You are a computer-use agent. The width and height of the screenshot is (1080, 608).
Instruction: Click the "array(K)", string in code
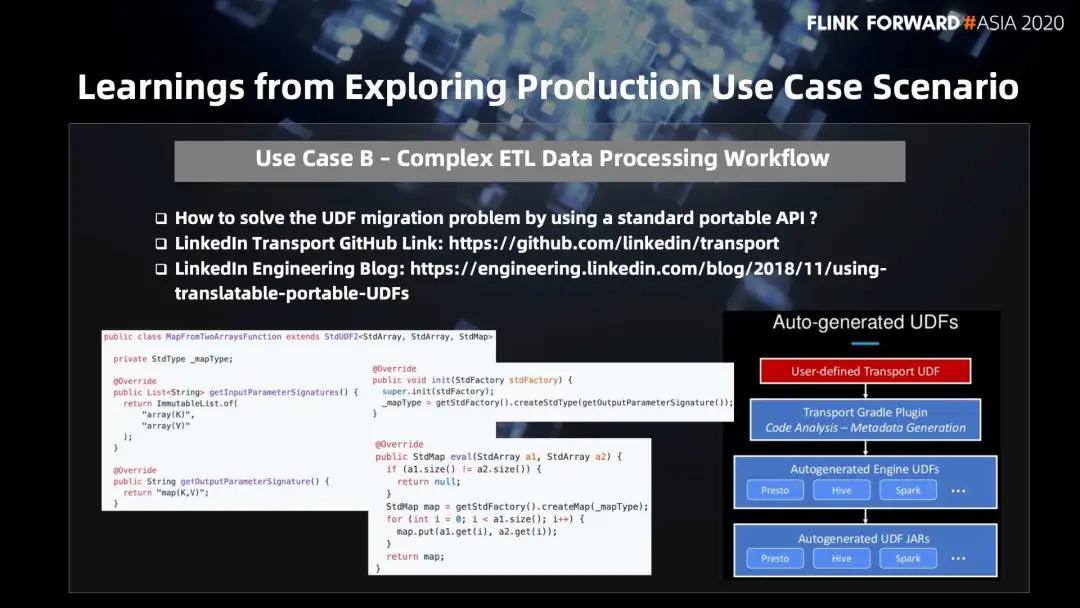pos(168,415)
